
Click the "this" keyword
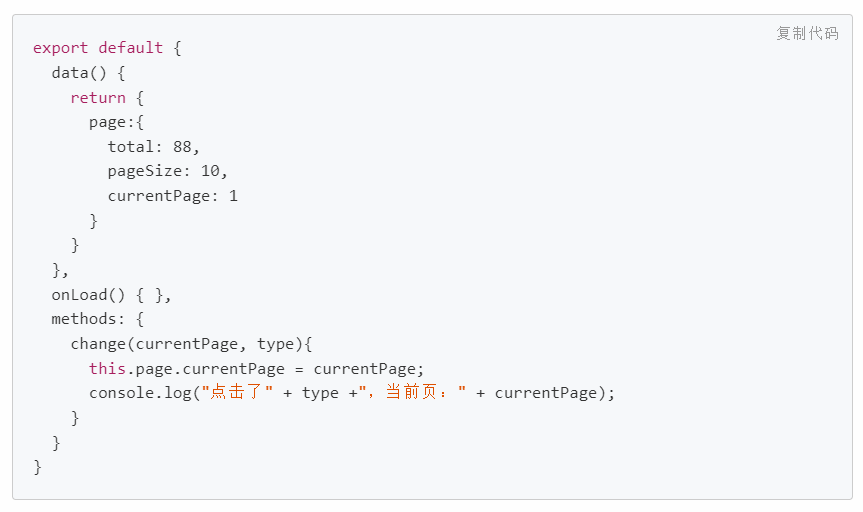[x=107, y=369]
